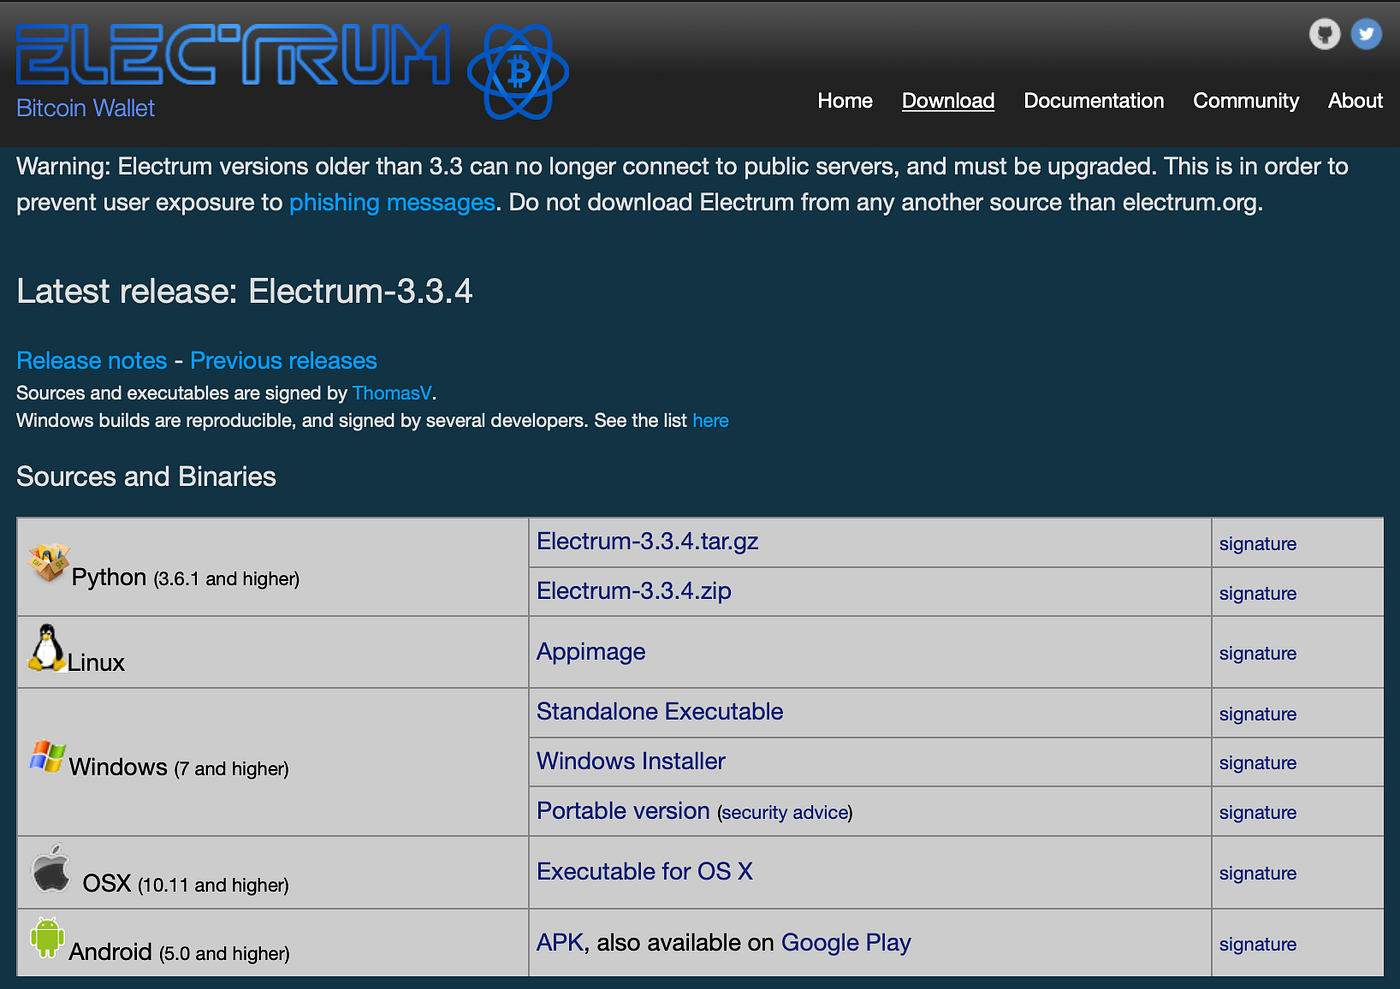Open the ThomasV signer link
The image size is (1400, 989).
[392, 393]
